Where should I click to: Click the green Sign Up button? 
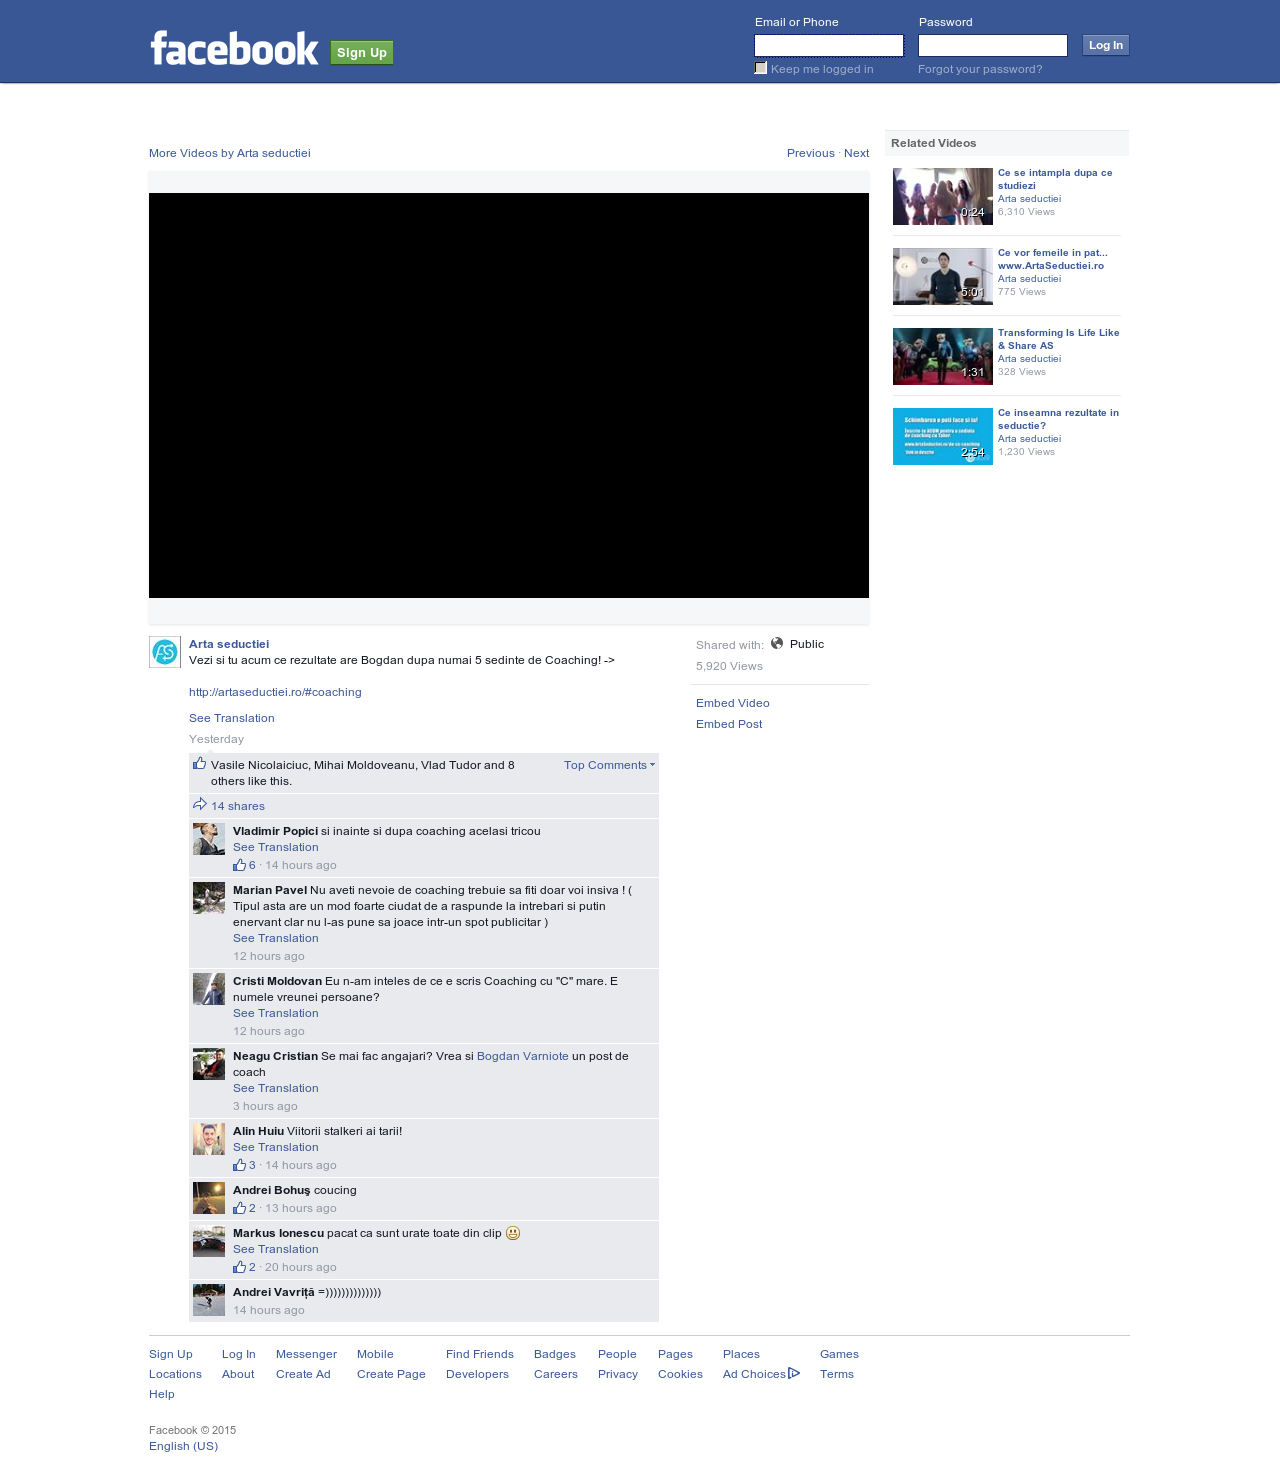tap(362, 53)
